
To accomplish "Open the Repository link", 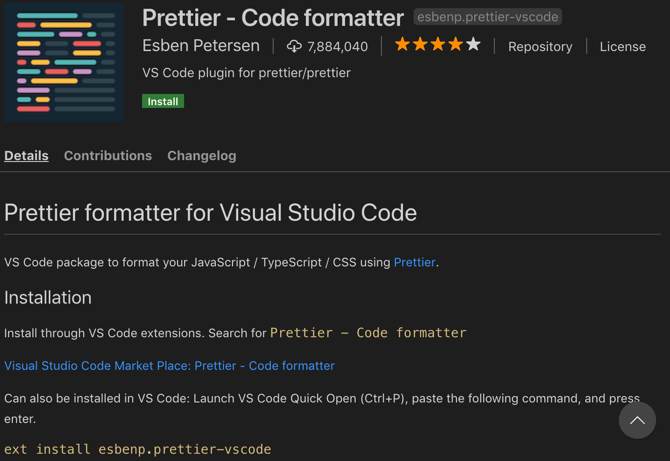I will pos(541,46).
